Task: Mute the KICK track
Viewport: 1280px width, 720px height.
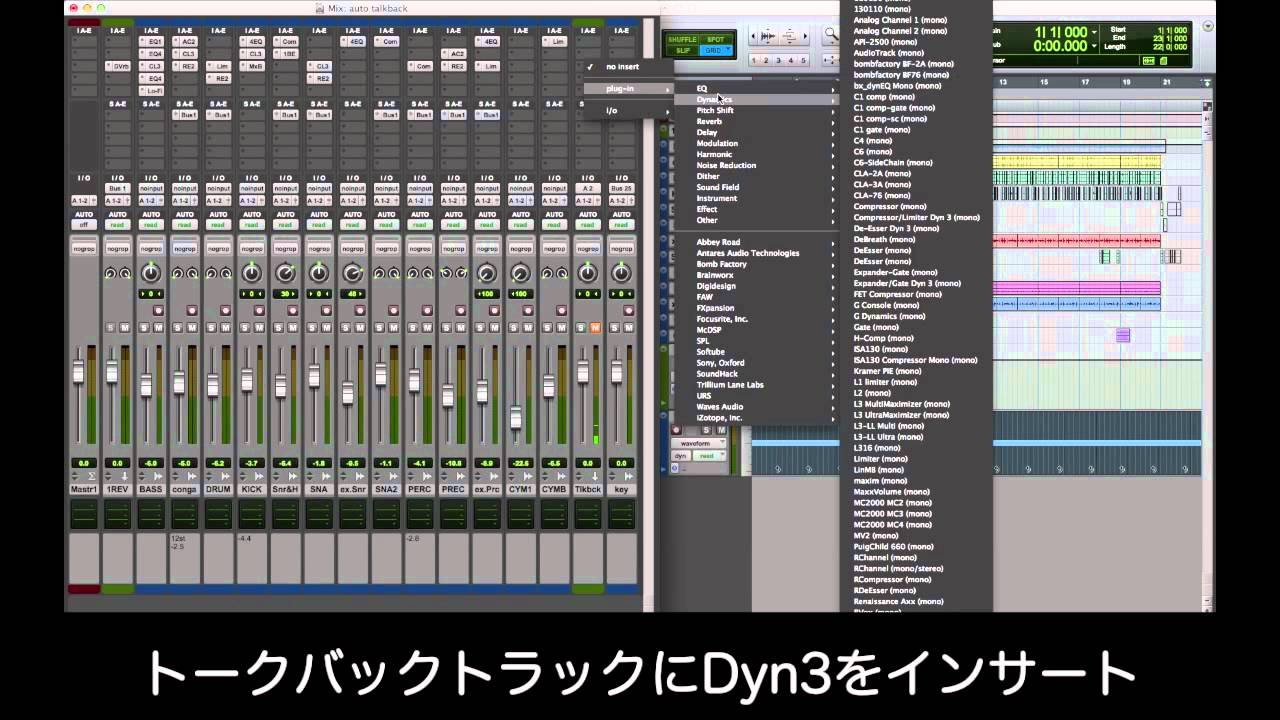Action: (259, 327)
